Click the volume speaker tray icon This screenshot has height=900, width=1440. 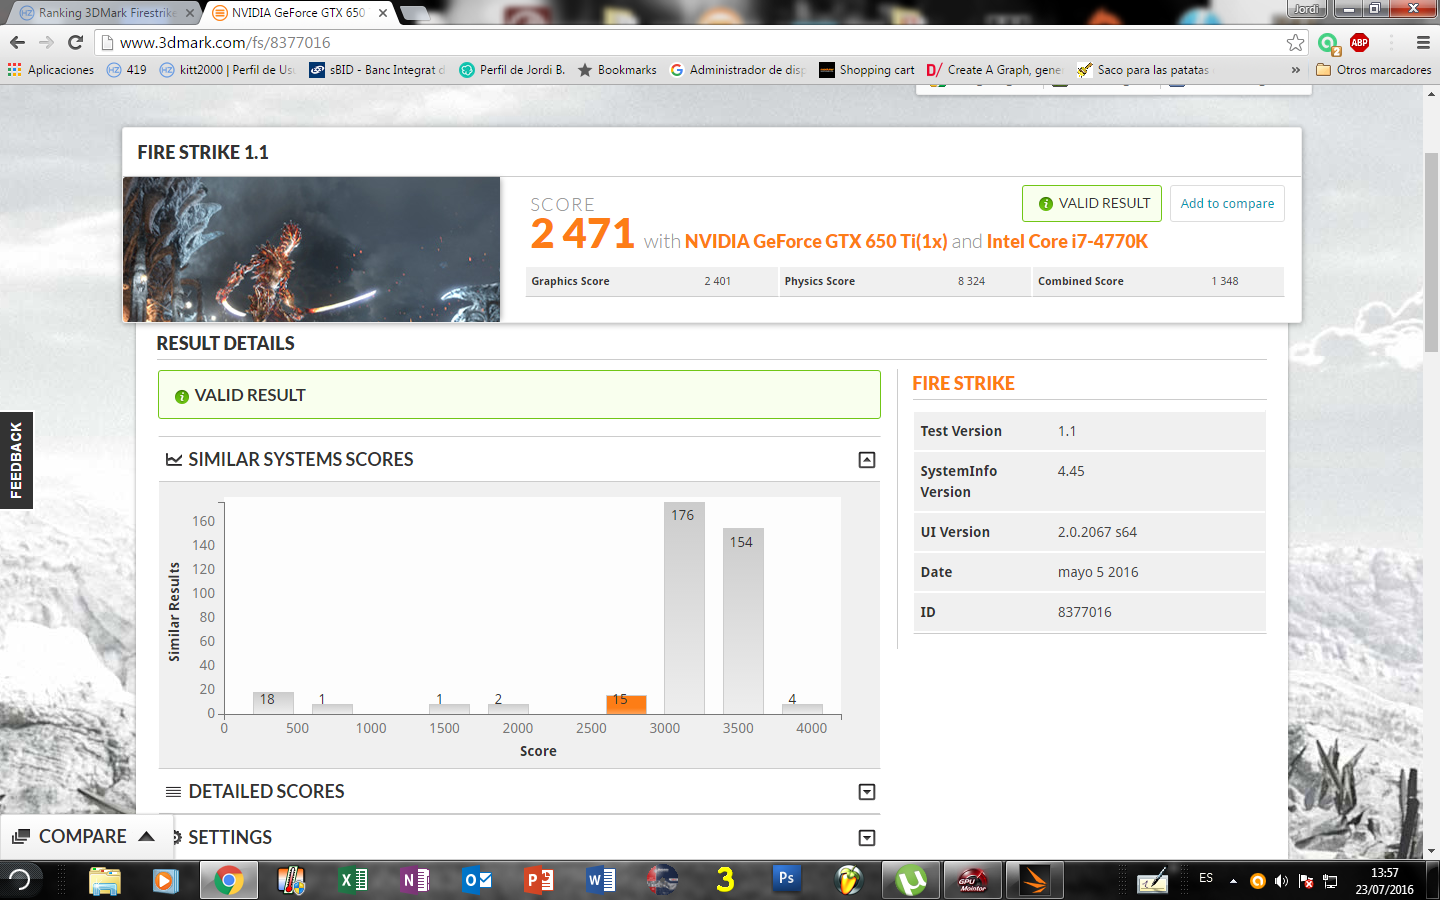pyautogui.click(x=1281, y=881)
